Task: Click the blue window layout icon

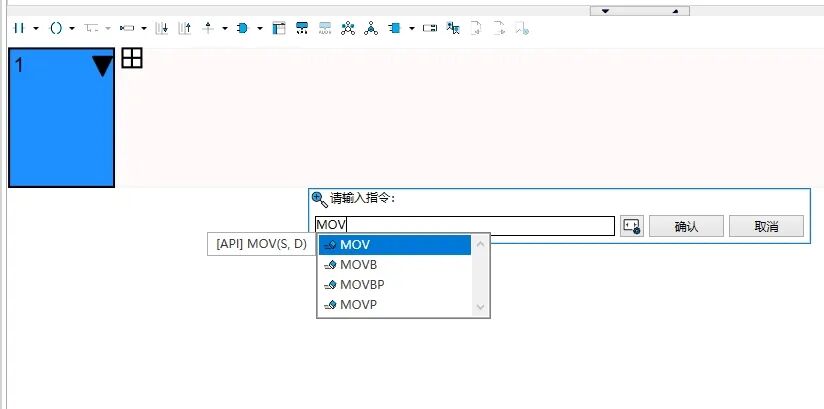Action: (x=279, y=28)
